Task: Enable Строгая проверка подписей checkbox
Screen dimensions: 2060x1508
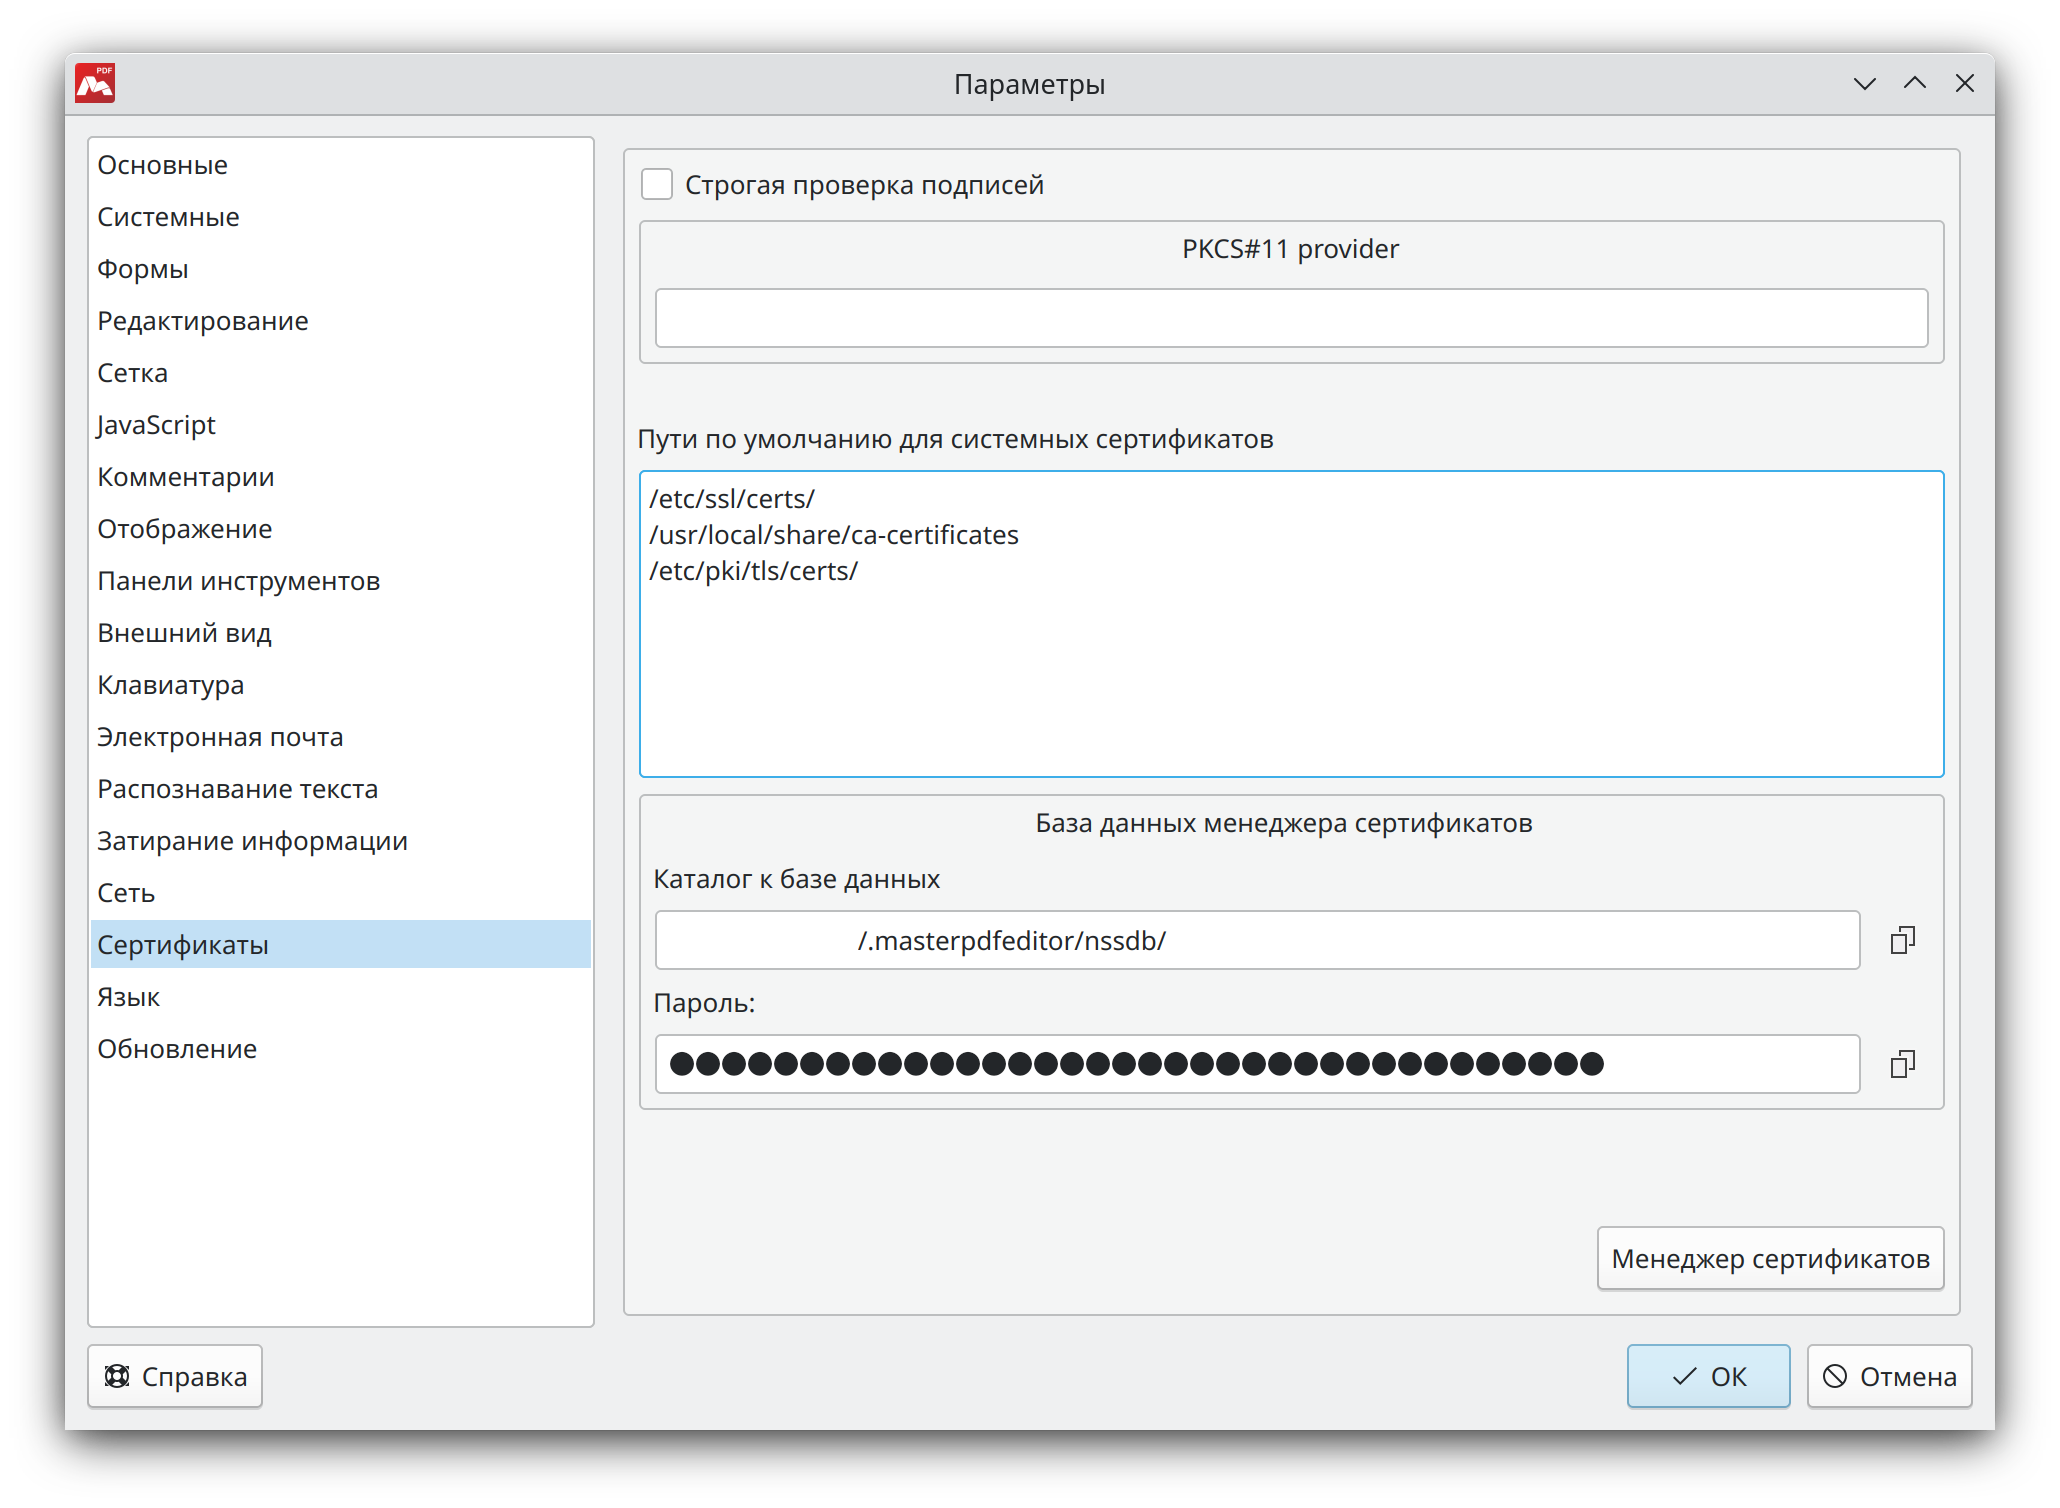Action: tap(657, 185)
